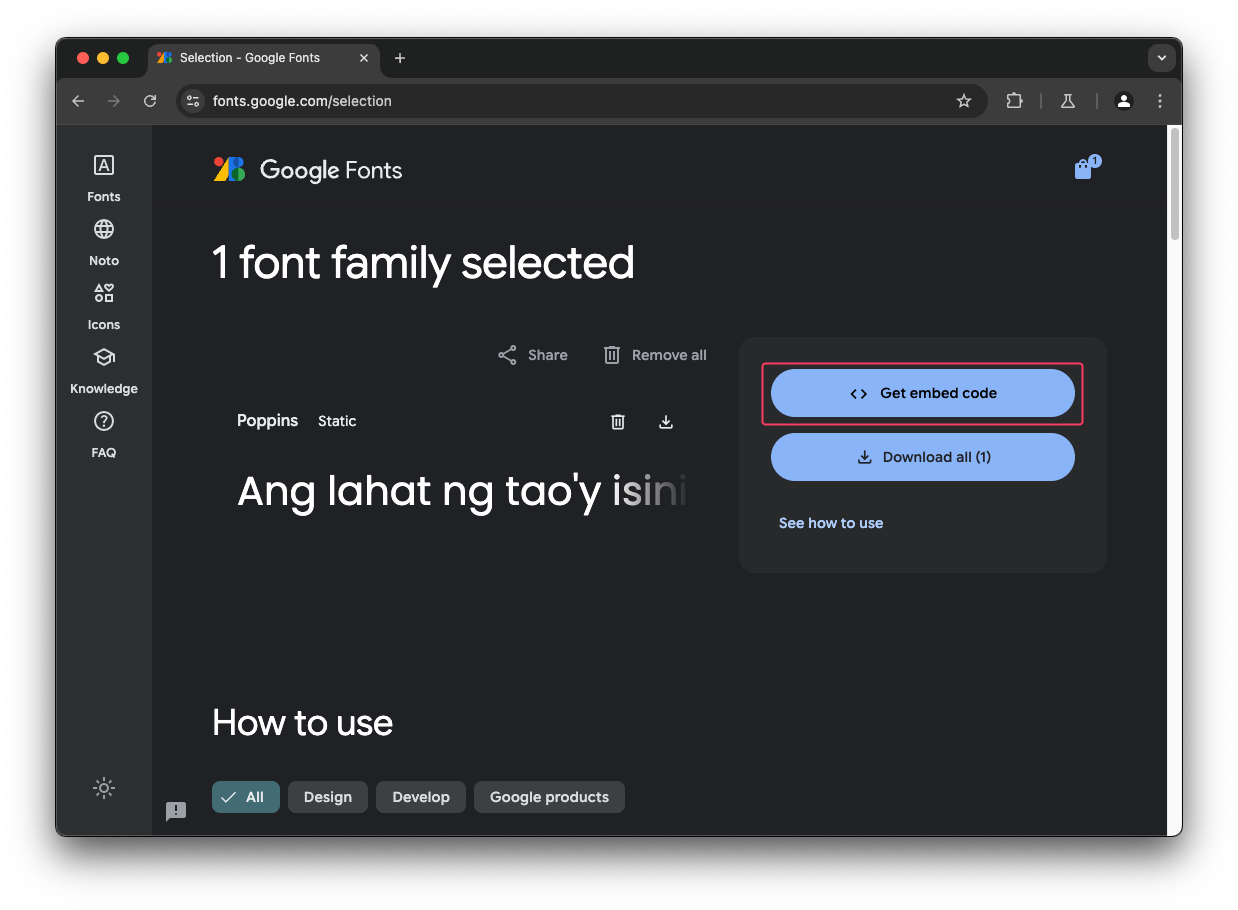View selection via the bag icon with badge
This screenshot has width=1238, height=910.
(x=1083, y=168)
